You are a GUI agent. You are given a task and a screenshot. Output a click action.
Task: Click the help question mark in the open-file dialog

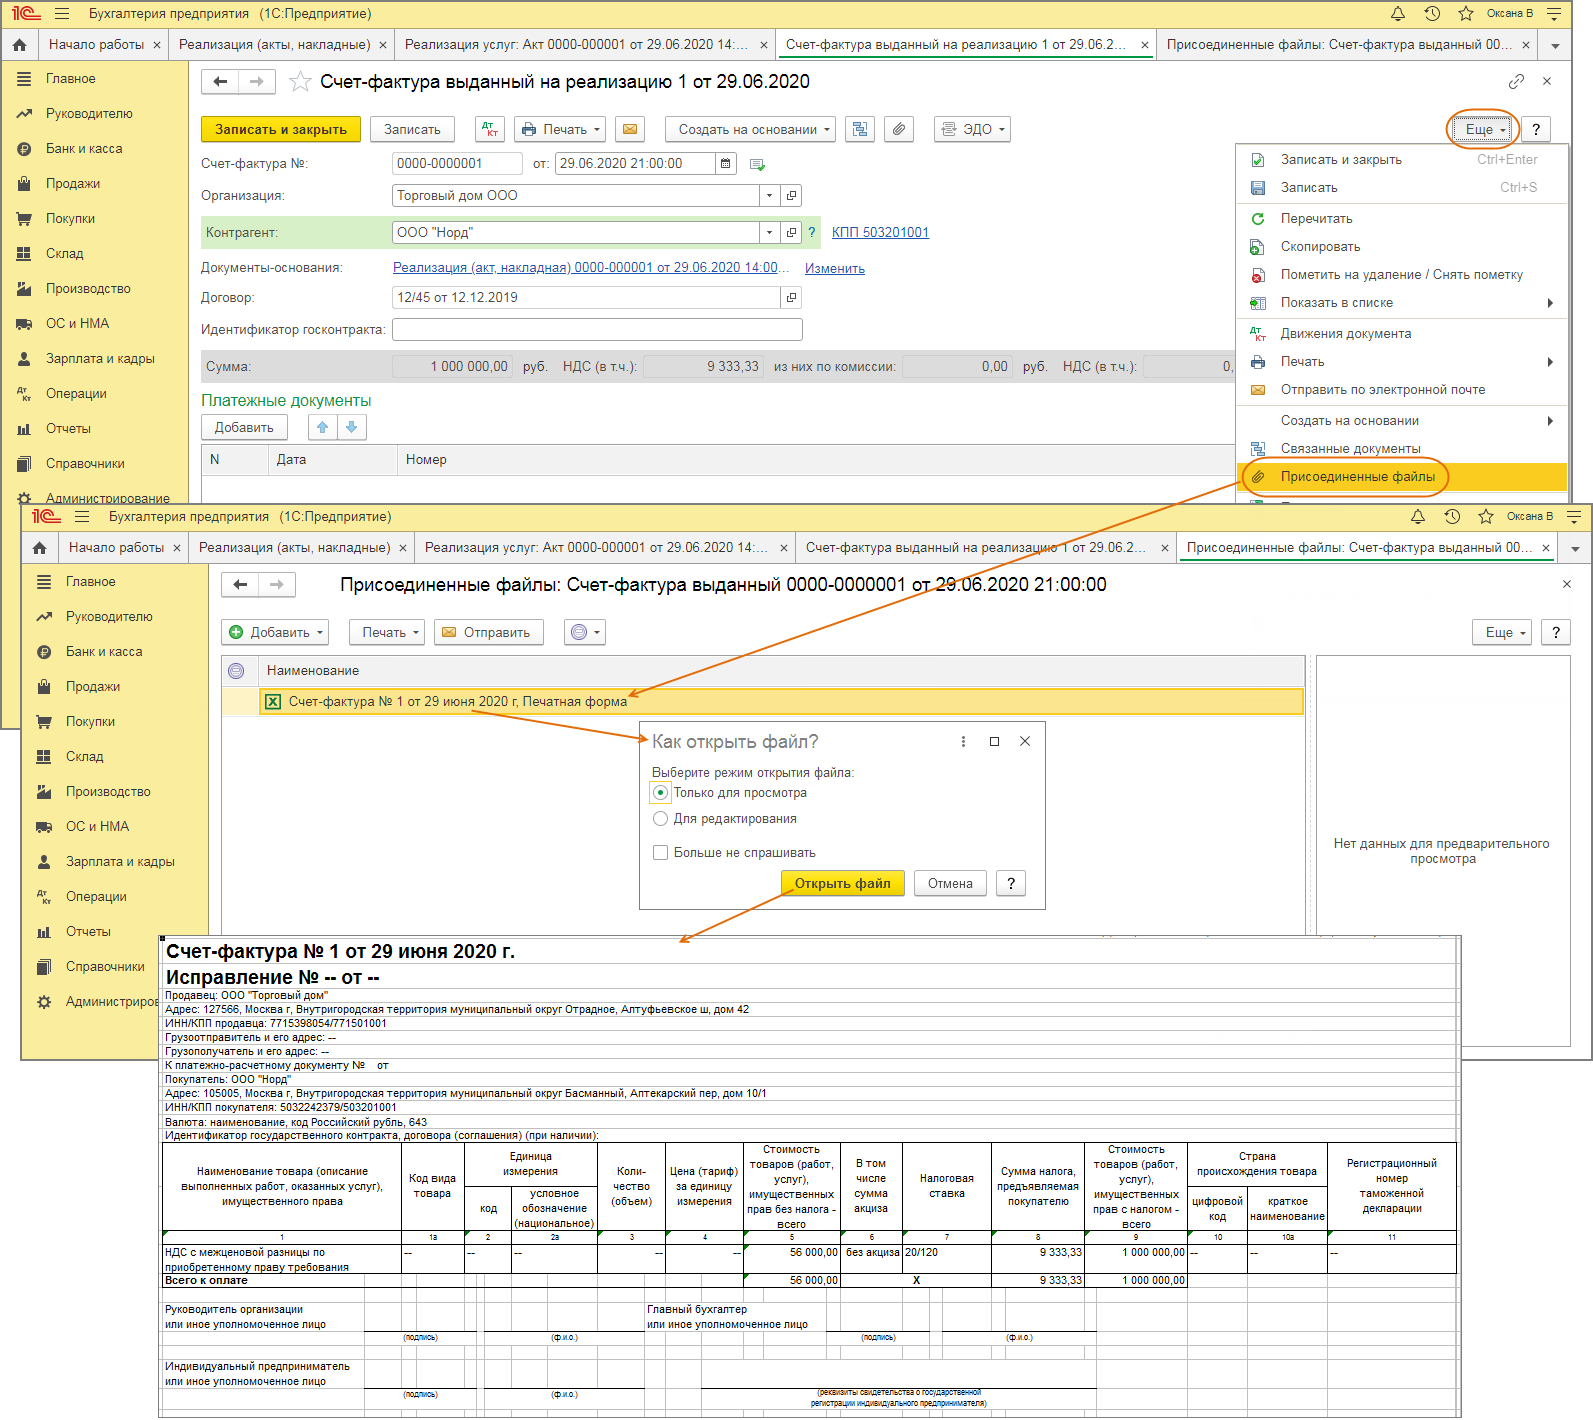point(1011,883)
